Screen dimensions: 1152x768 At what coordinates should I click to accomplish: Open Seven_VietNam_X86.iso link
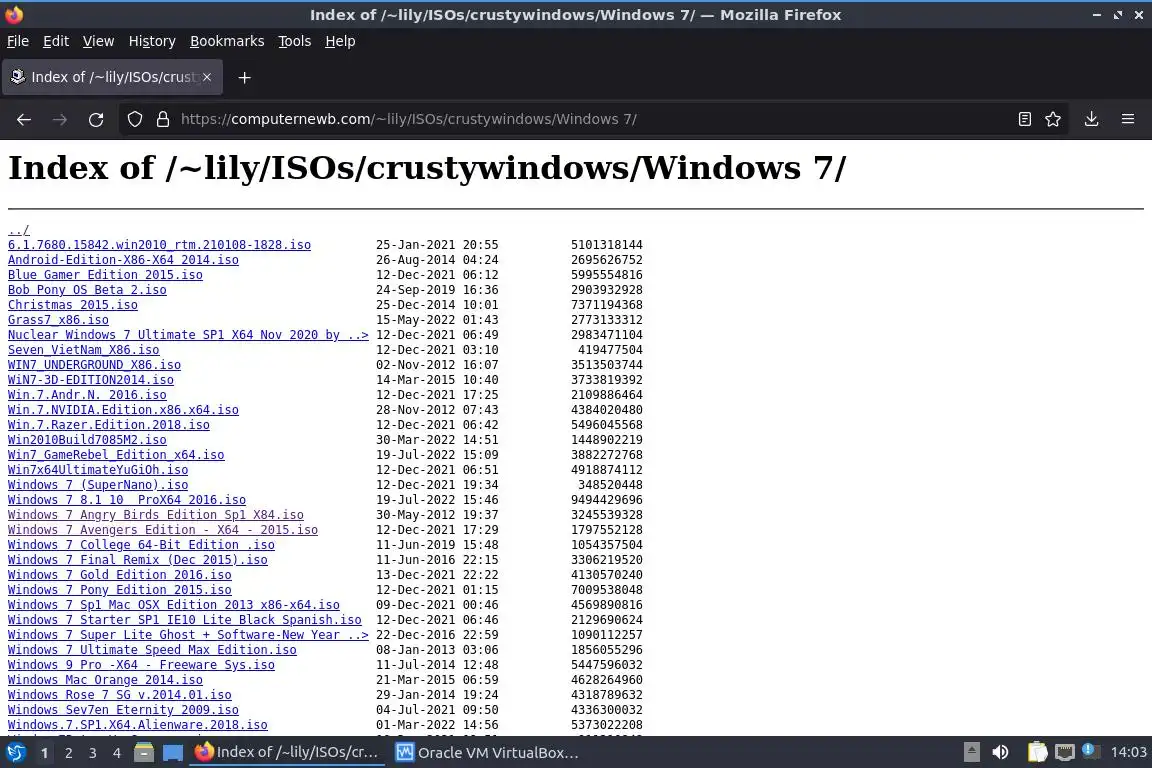click(x=84, y=350)
